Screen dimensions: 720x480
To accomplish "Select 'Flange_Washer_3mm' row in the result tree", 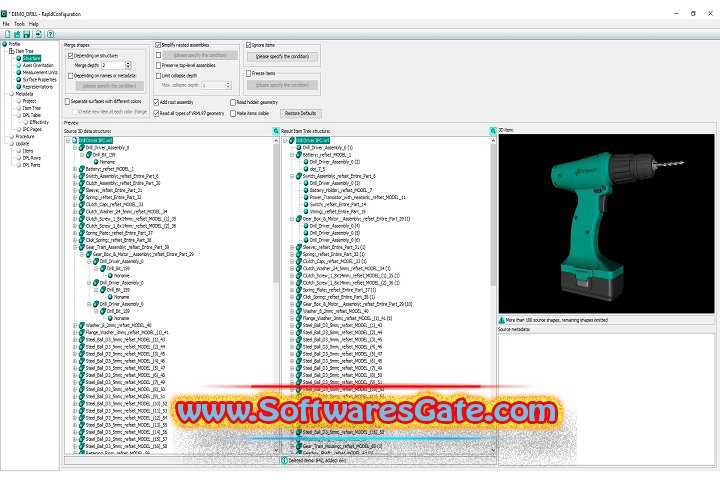I will tap(347, 318).
